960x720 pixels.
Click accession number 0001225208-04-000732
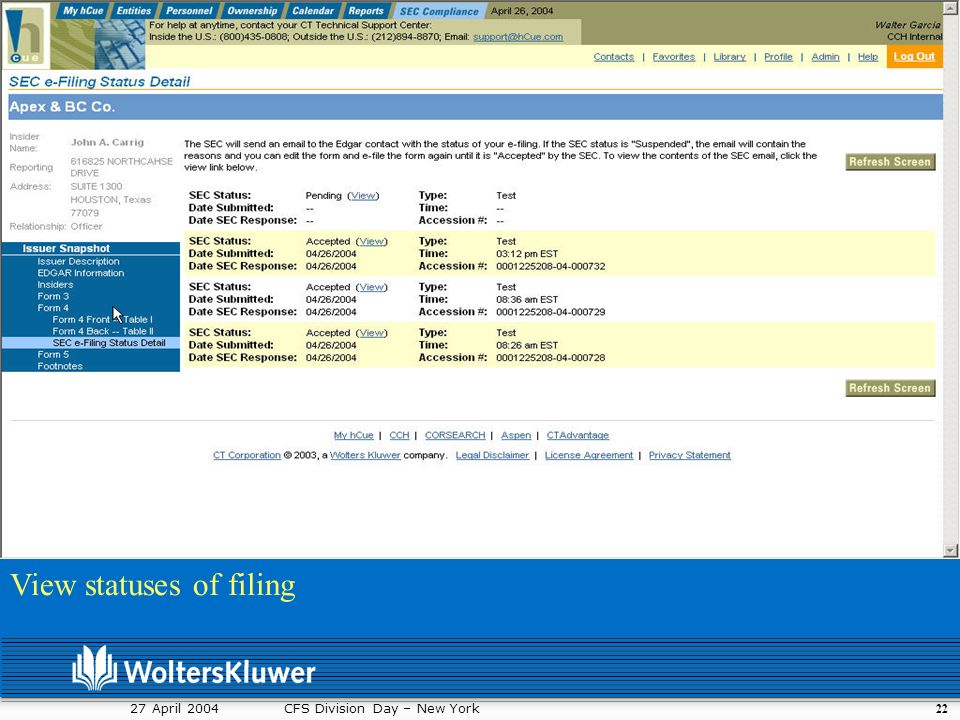coord(550,266)
